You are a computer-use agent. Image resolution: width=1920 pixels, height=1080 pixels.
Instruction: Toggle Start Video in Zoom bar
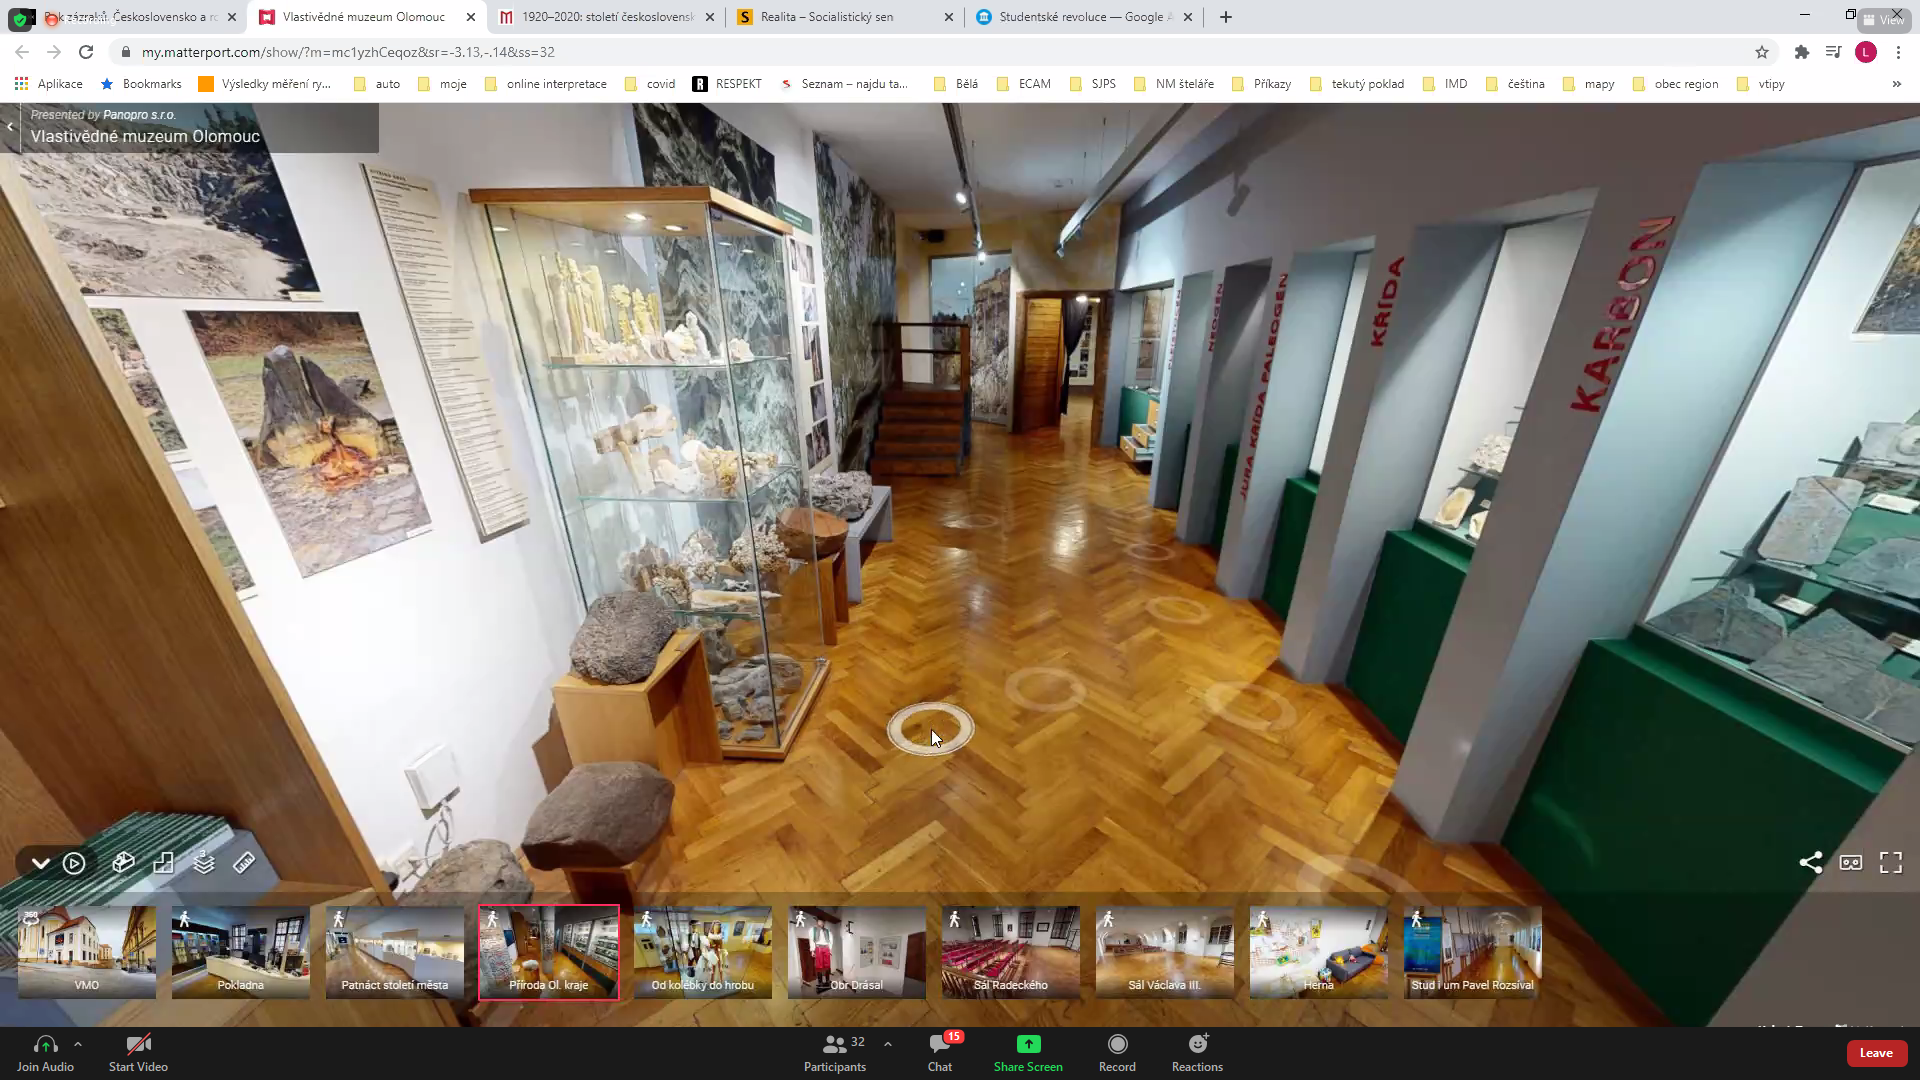(x=138, y=1053)
